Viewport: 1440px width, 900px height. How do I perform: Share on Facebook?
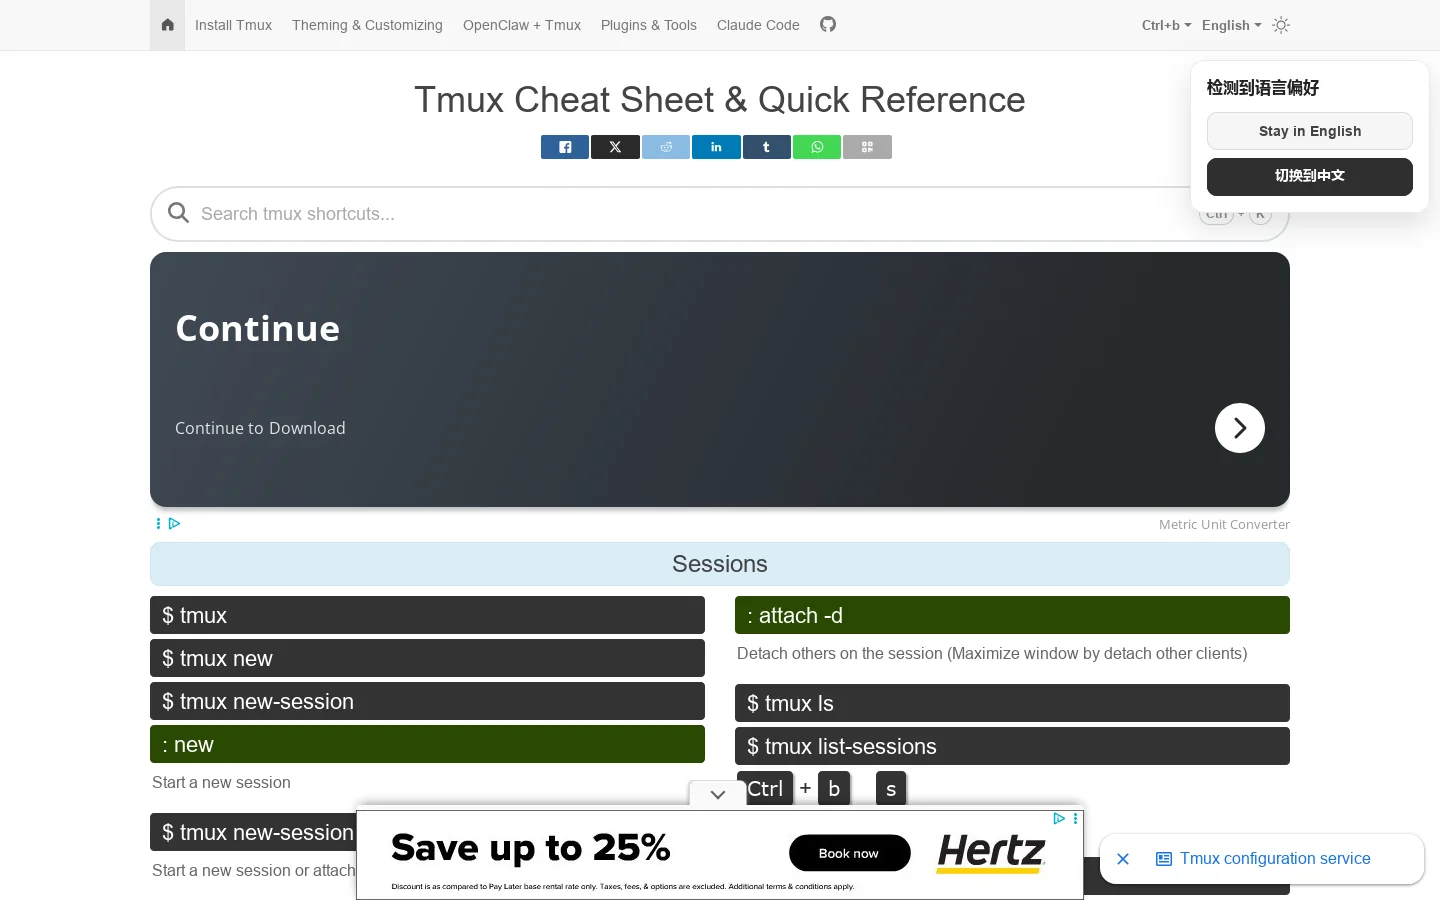click(x=565, y=147)
